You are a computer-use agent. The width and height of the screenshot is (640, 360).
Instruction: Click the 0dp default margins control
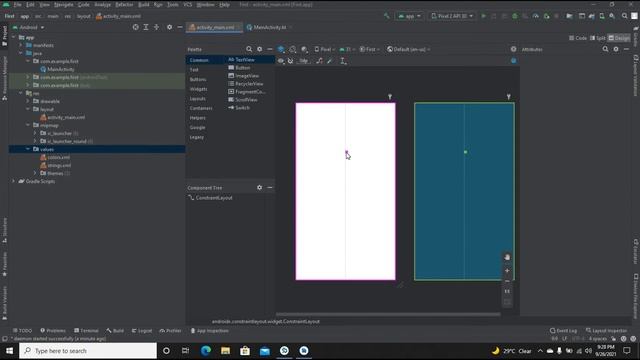tap(304, 61)
